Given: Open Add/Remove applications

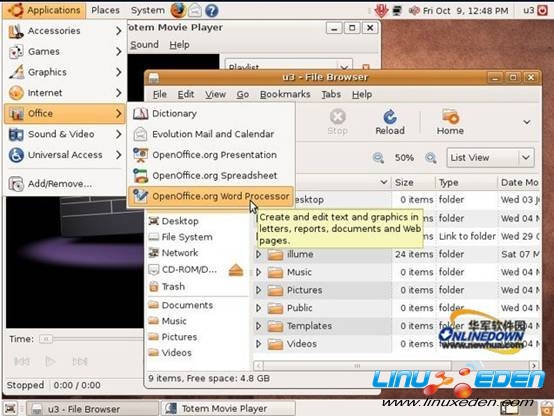Looking at the screenshot, I should point(65,184).
